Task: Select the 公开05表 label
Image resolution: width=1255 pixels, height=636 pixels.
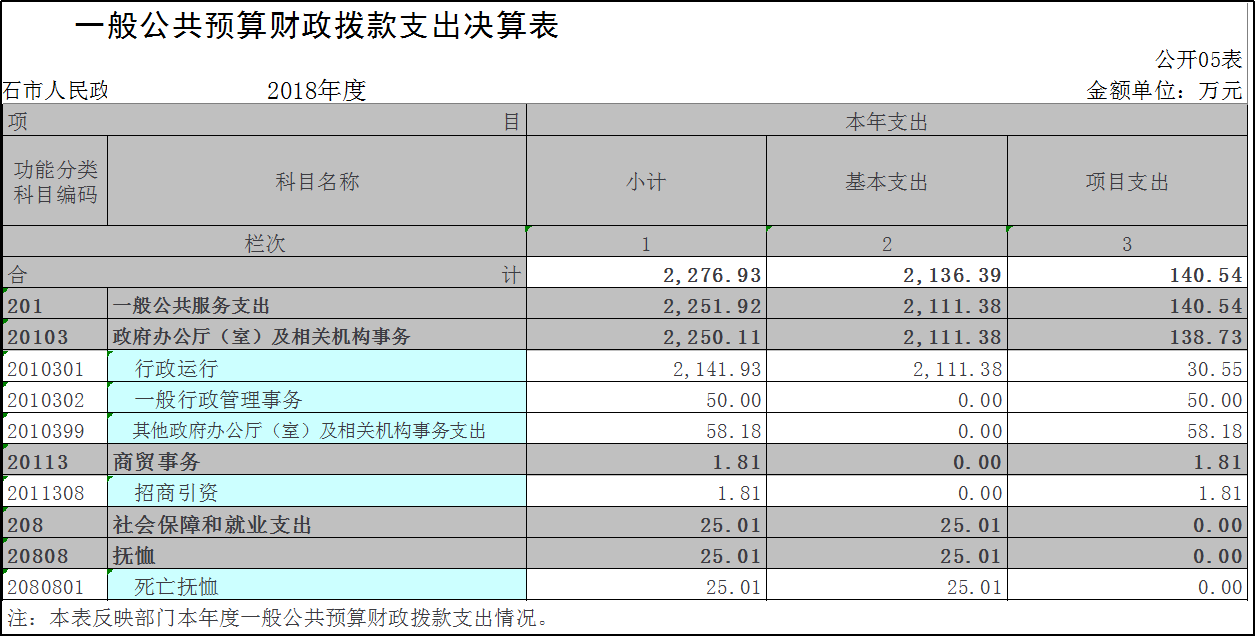Action: (x=1198, y=59)
